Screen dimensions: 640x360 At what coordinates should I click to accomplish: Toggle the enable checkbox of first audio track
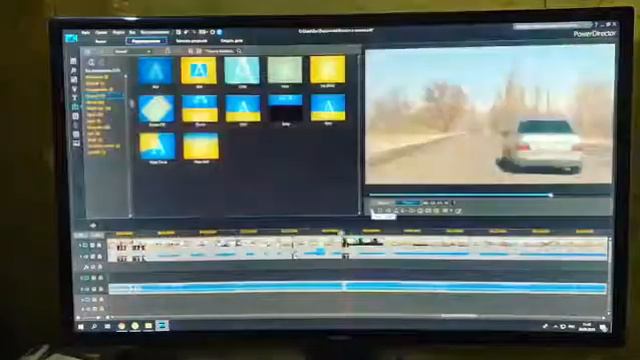[x=93, y=257]
